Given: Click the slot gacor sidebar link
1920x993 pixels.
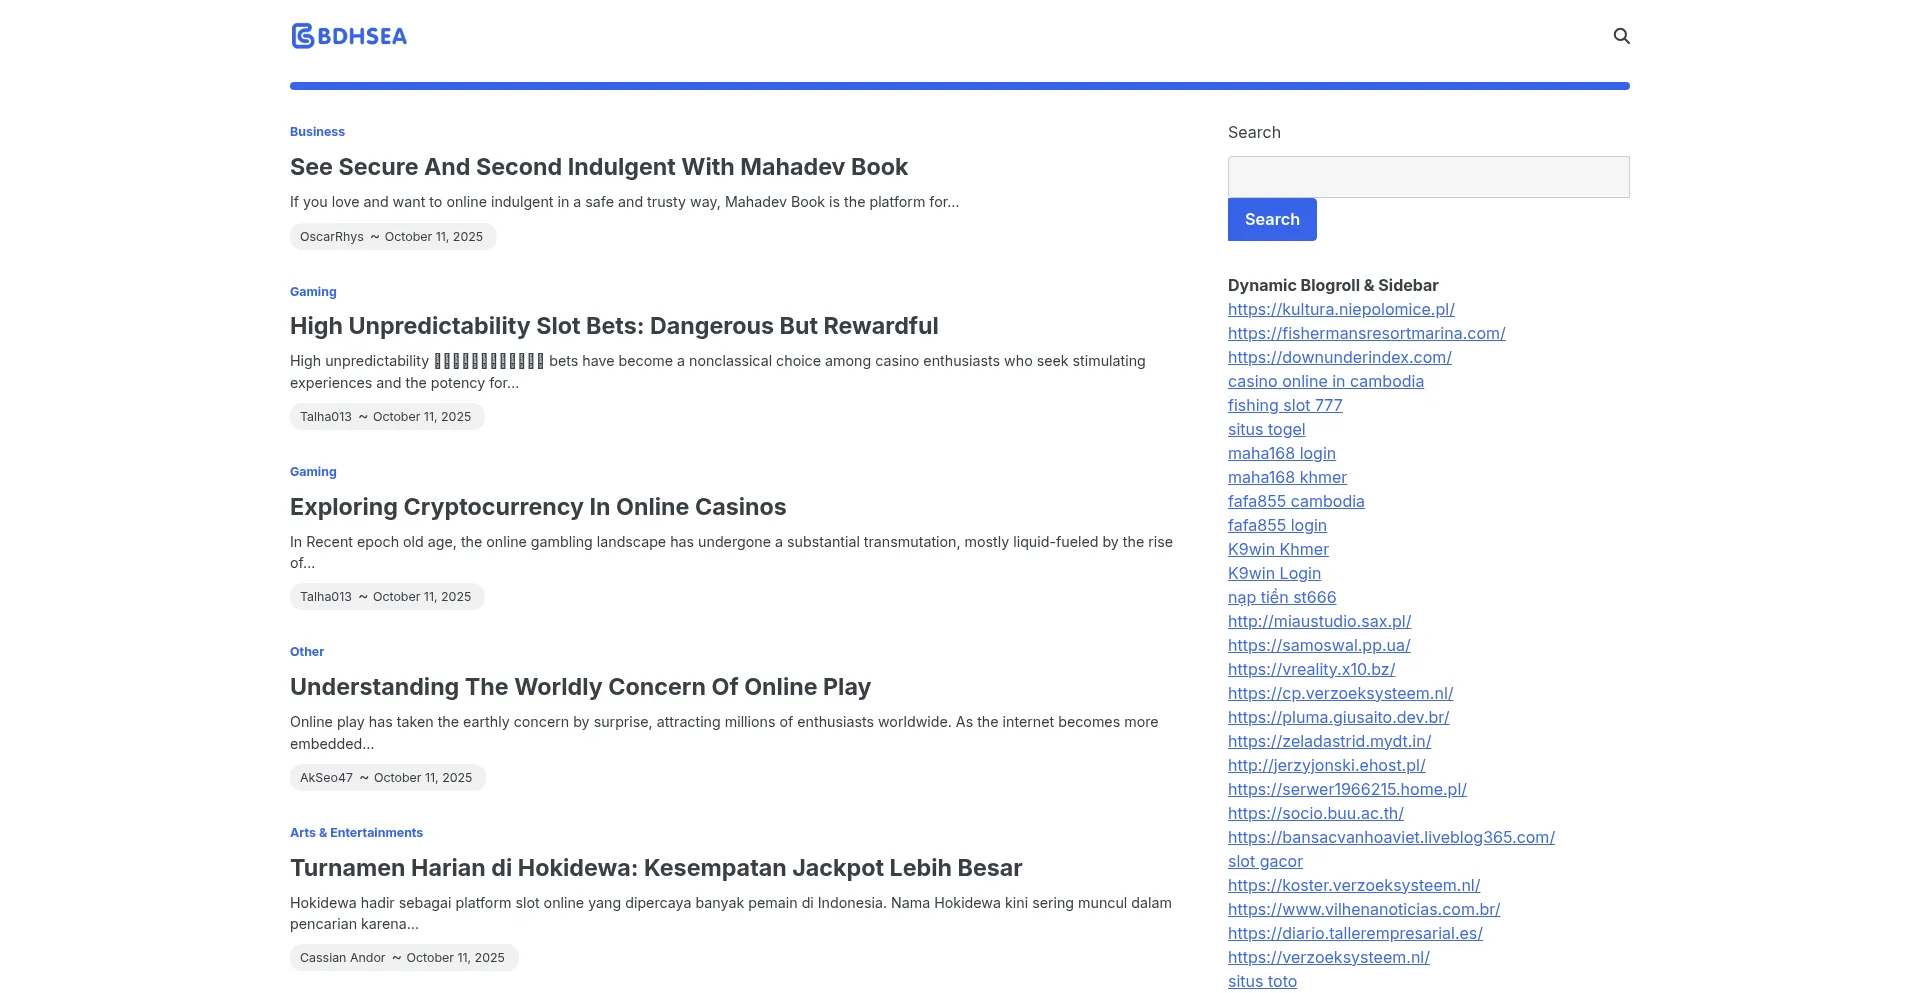Looking at the screenshot, I should pos(1265,862).
